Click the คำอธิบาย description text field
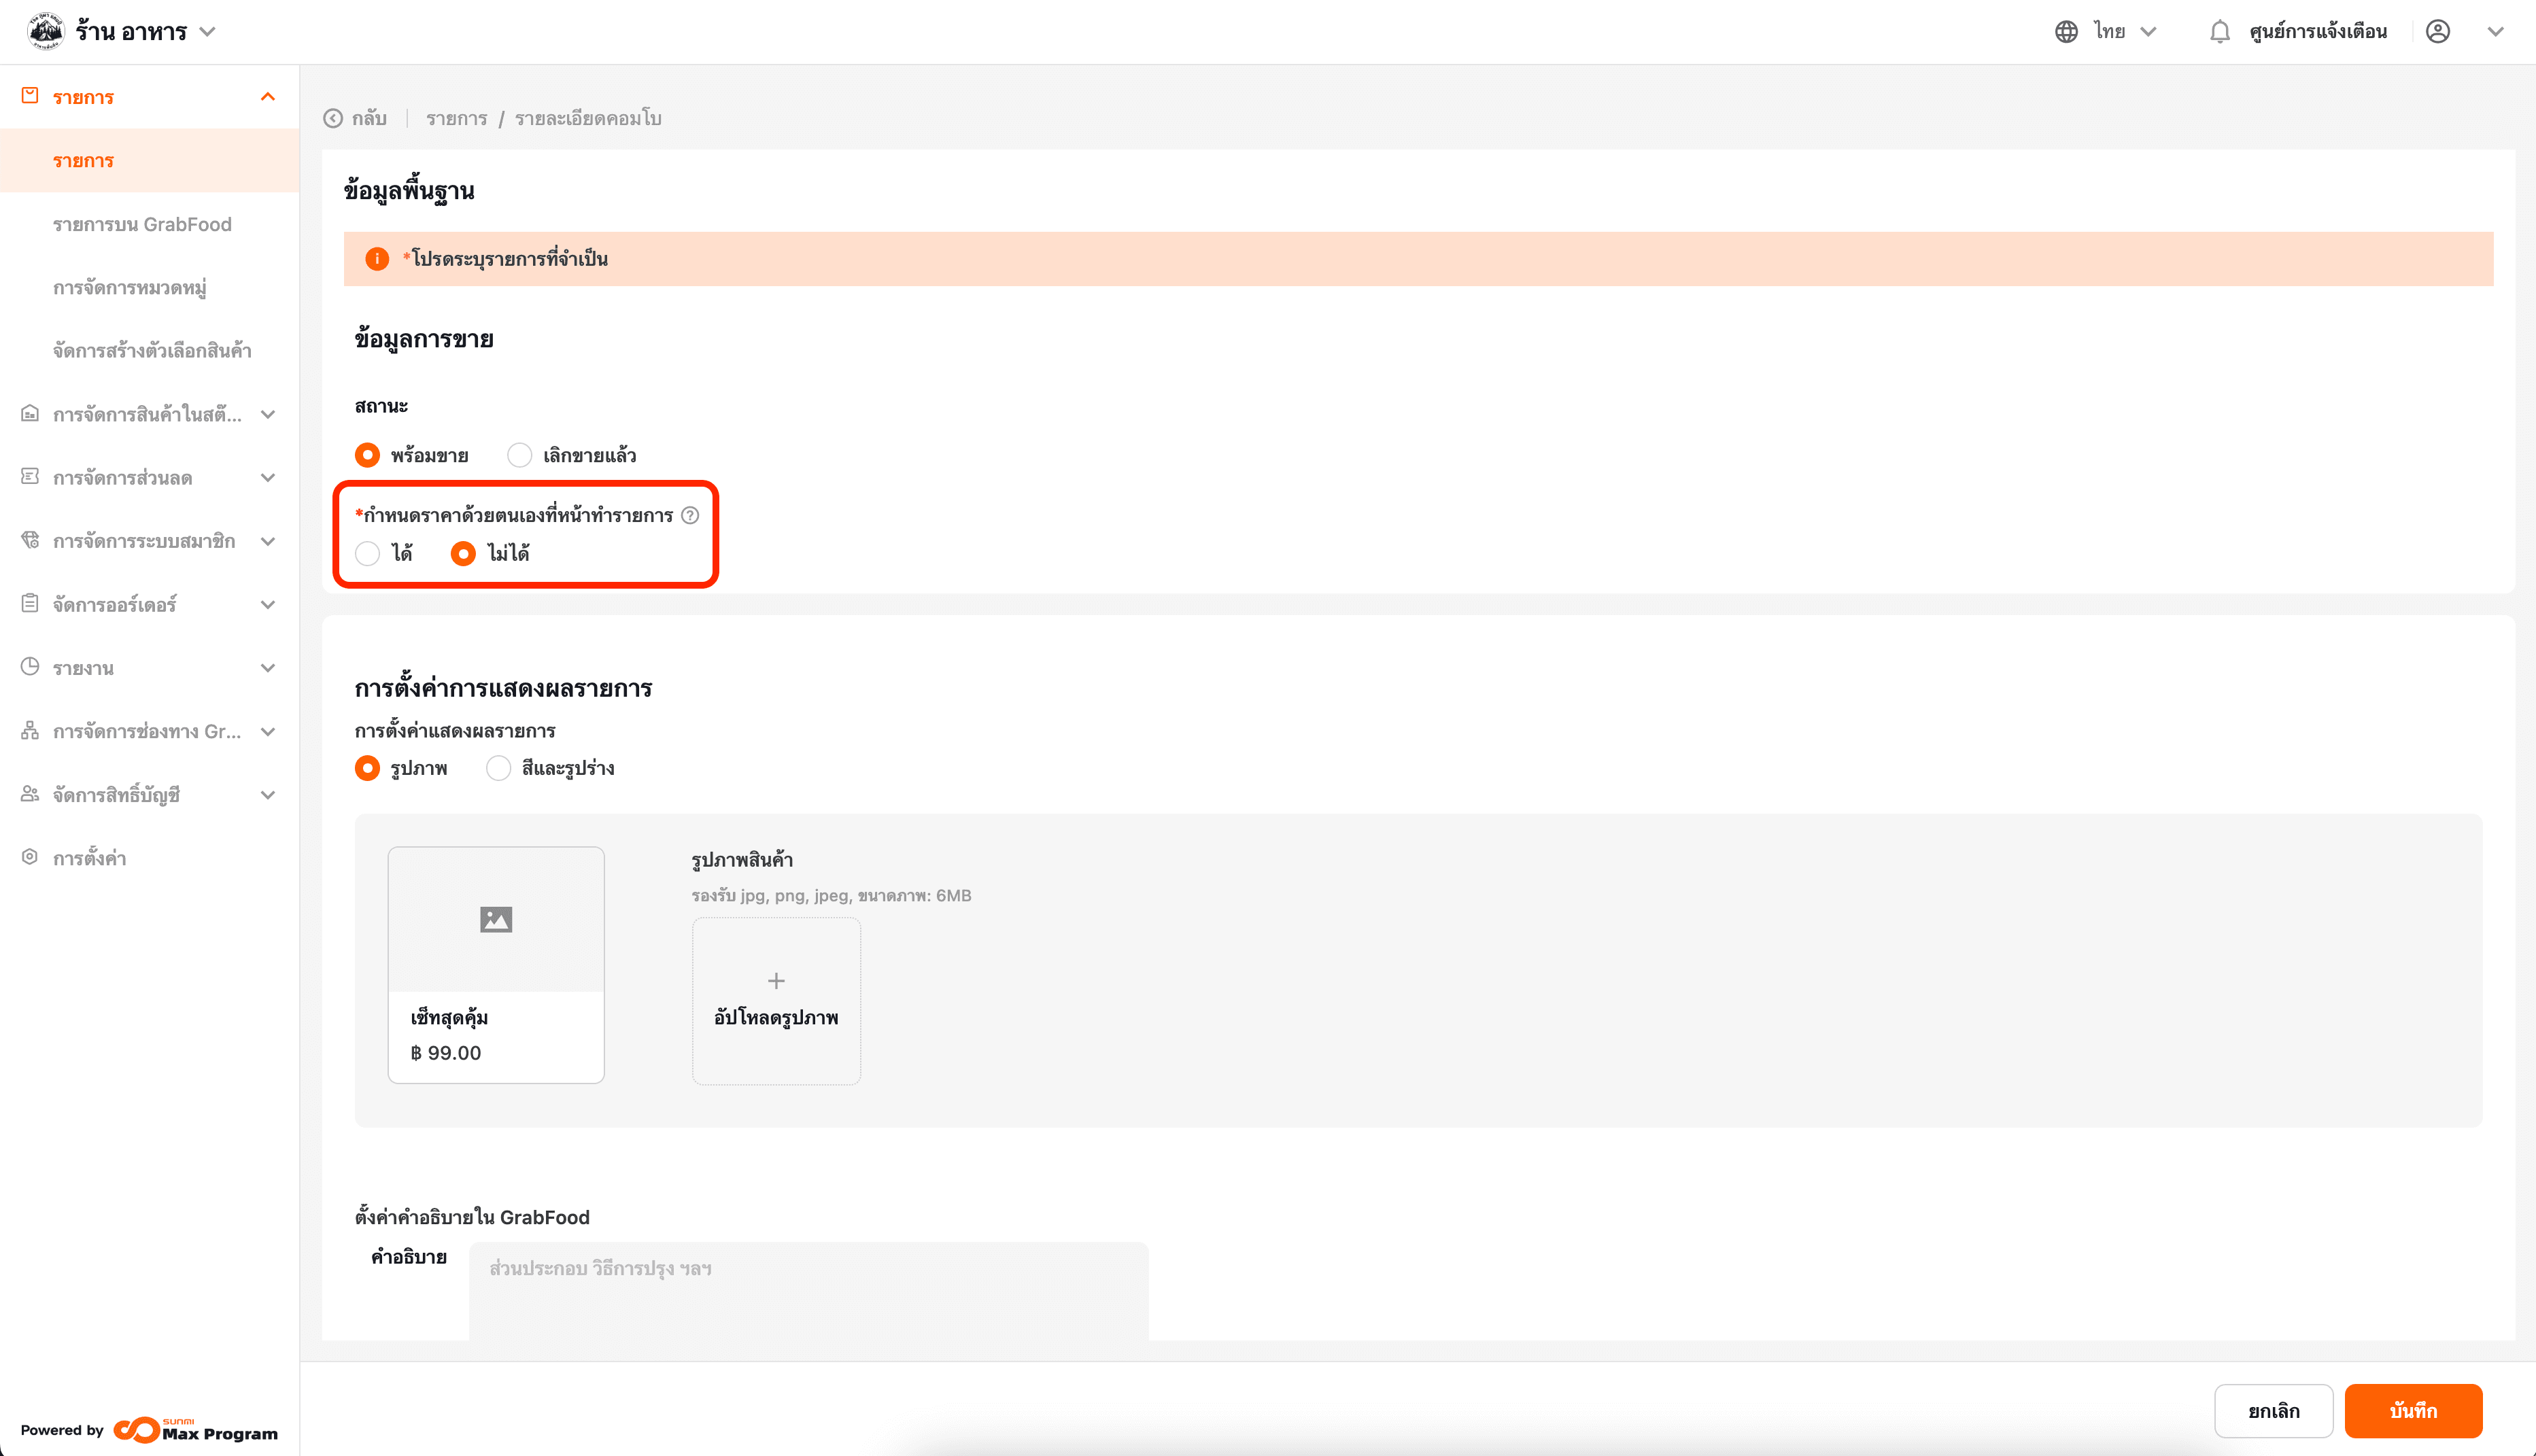2536x1456 pixels. pyautogui.click(x=808, y=1290)
